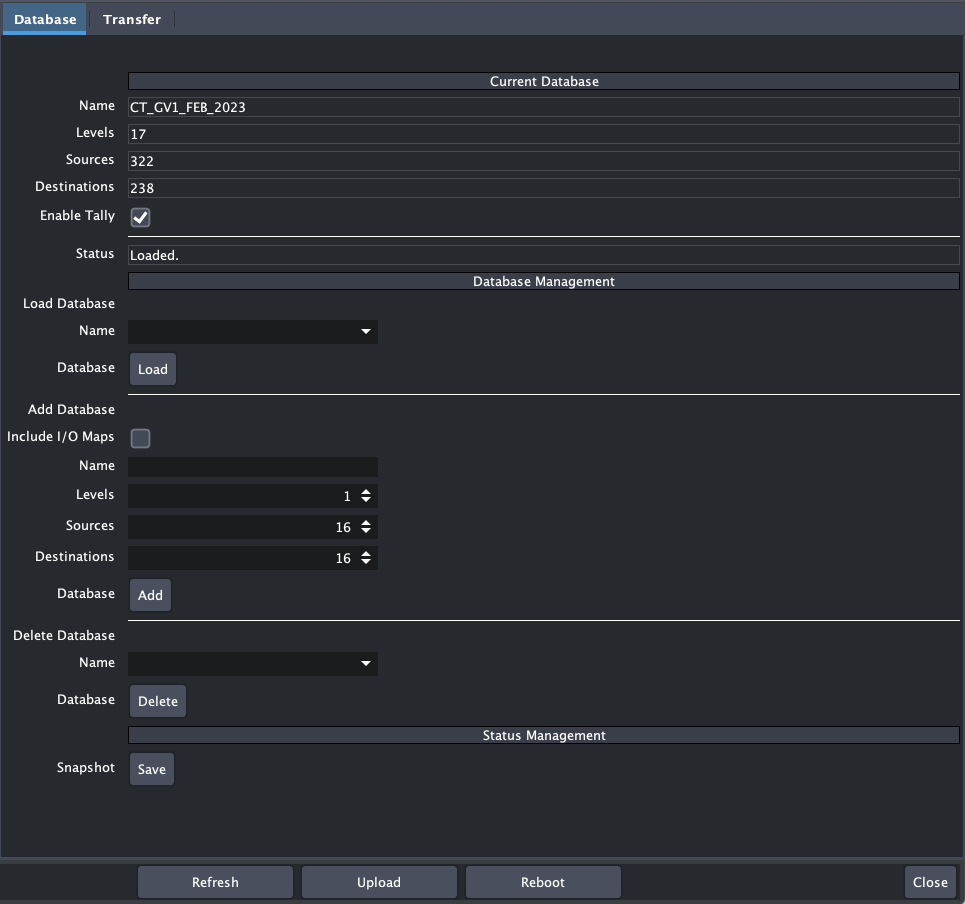965x904 pixels.
Task: Enable the Include I/O Maps checkbox
Action: pos(140,438)
